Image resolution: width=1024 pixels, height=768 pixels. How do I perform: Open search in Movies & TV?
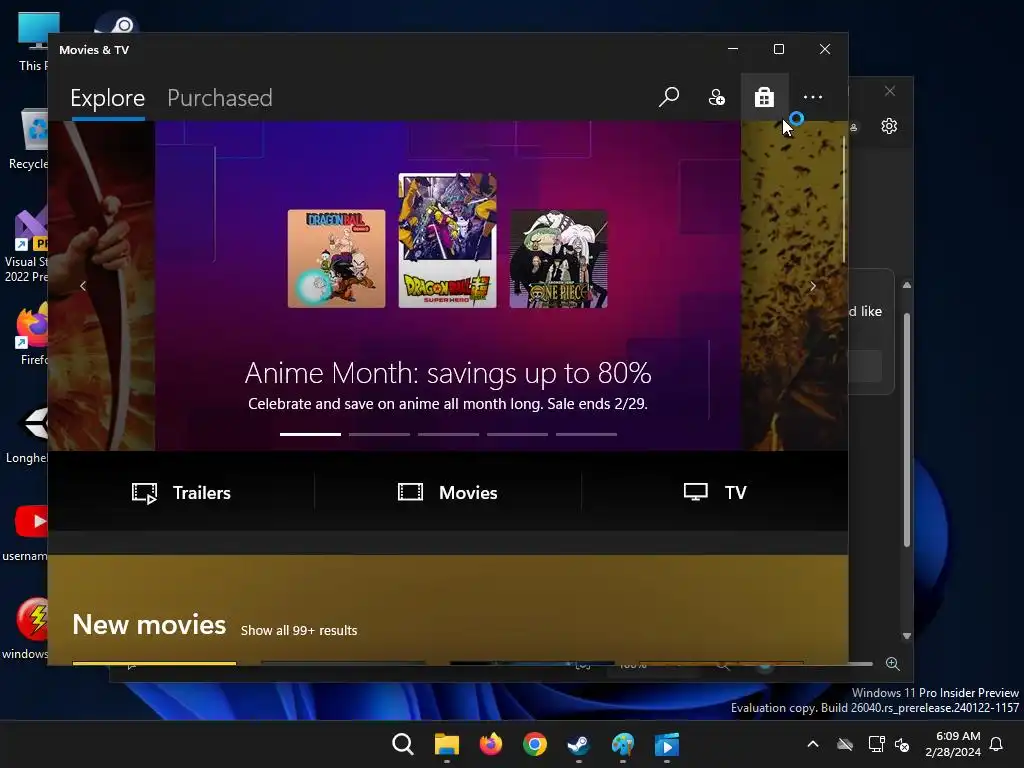coord(669,97)
